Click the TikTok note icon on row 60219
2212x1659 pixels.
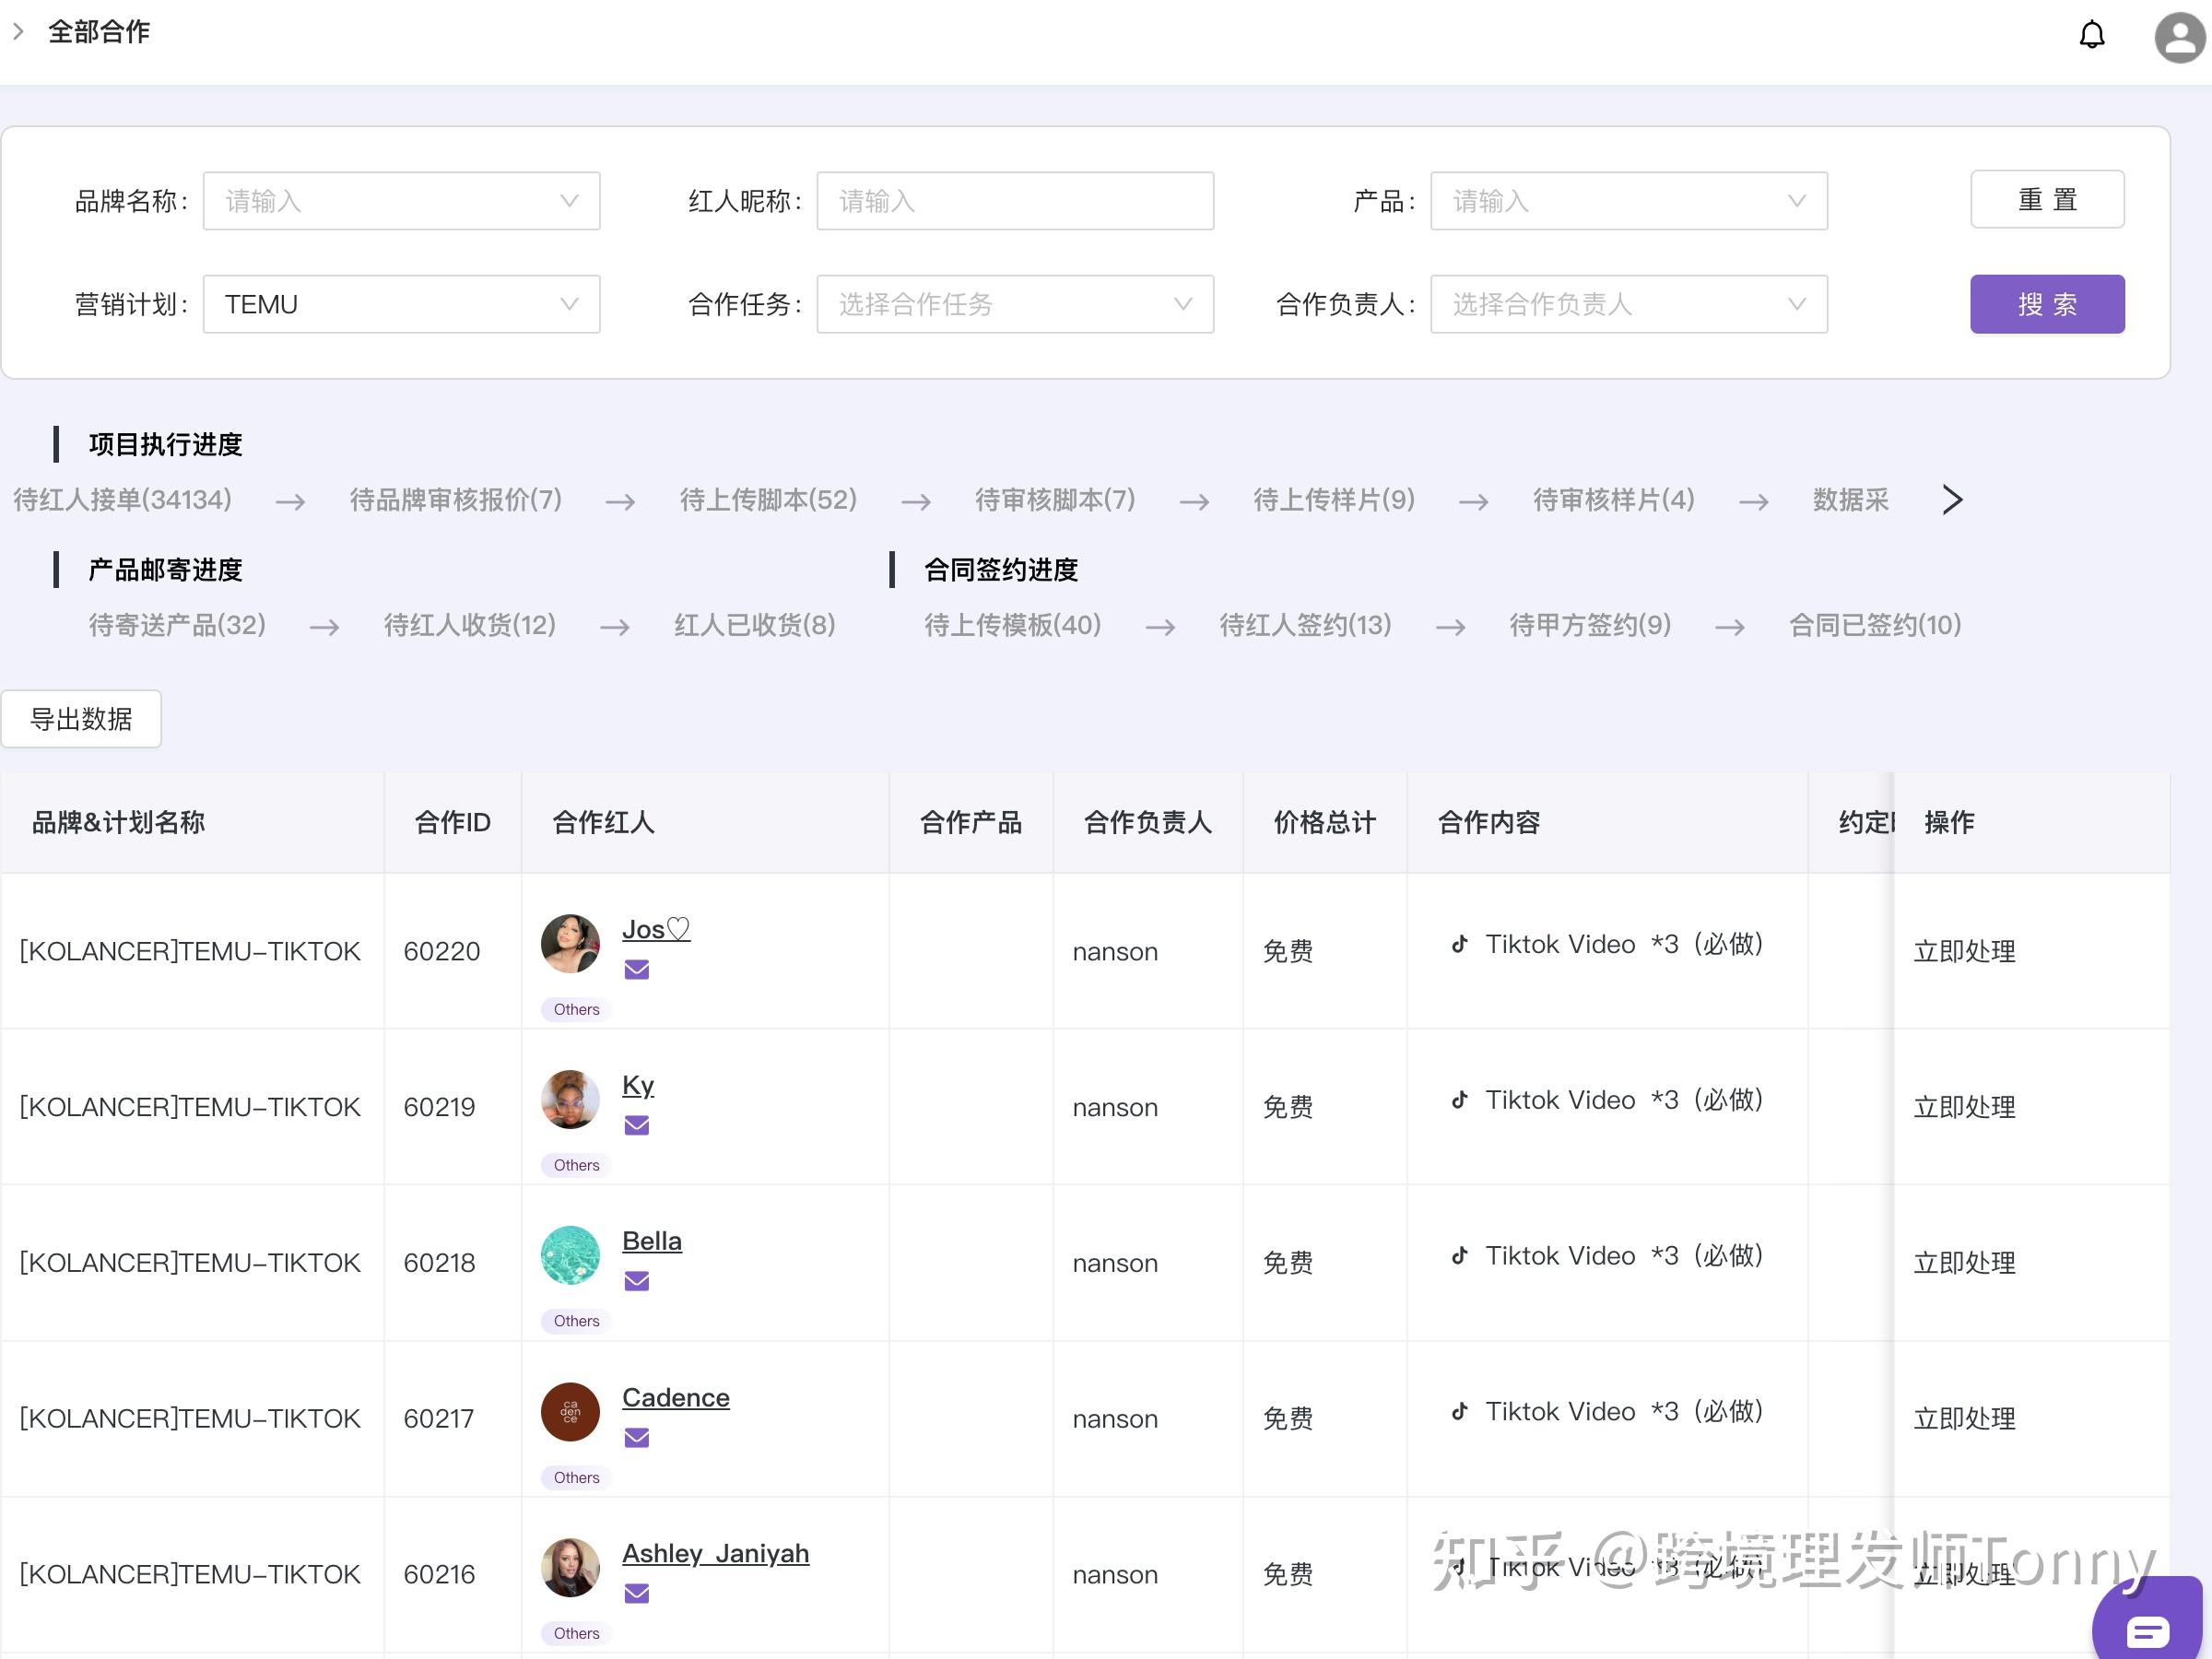(1459, 1099)
